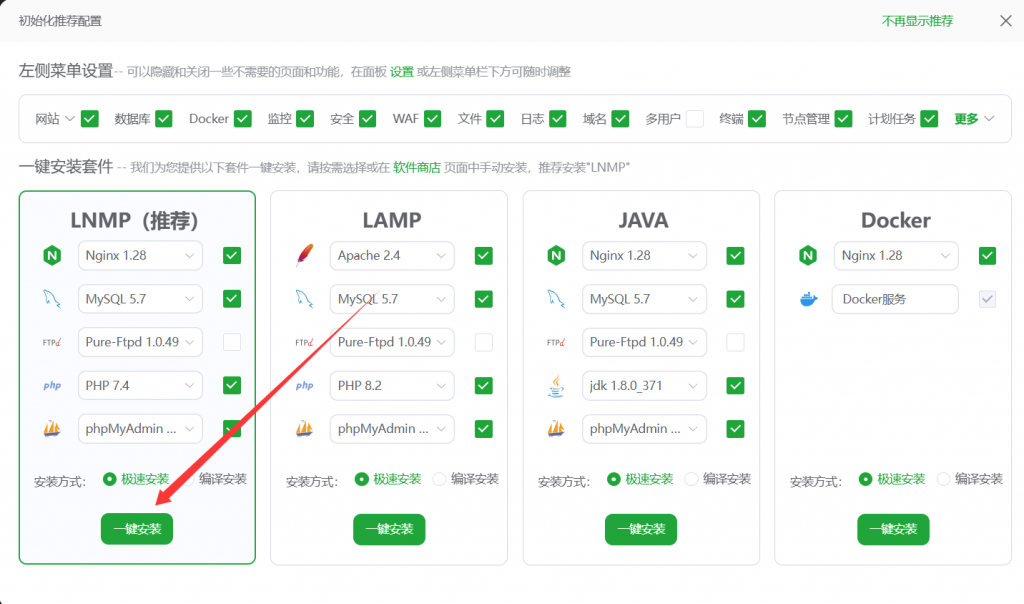Click the Docker whale icon
This screenshot has height=604, width=1024.
[808, 299]
